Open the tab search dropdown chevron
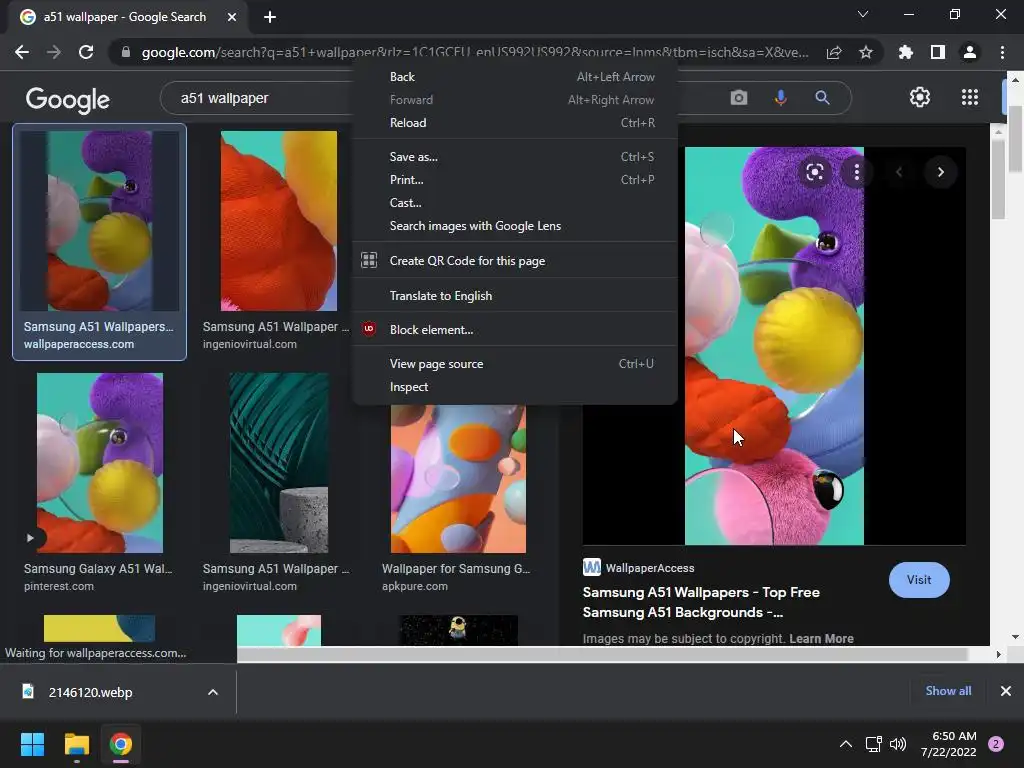This screenshot has height=768, width=1024. [863, 14]
